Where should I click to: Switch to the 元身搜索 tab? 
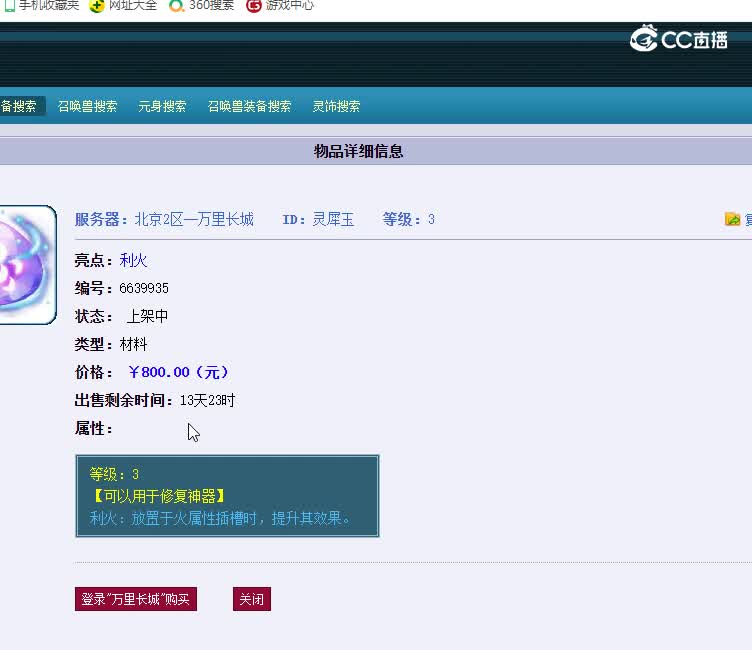[x=162, y=106]
